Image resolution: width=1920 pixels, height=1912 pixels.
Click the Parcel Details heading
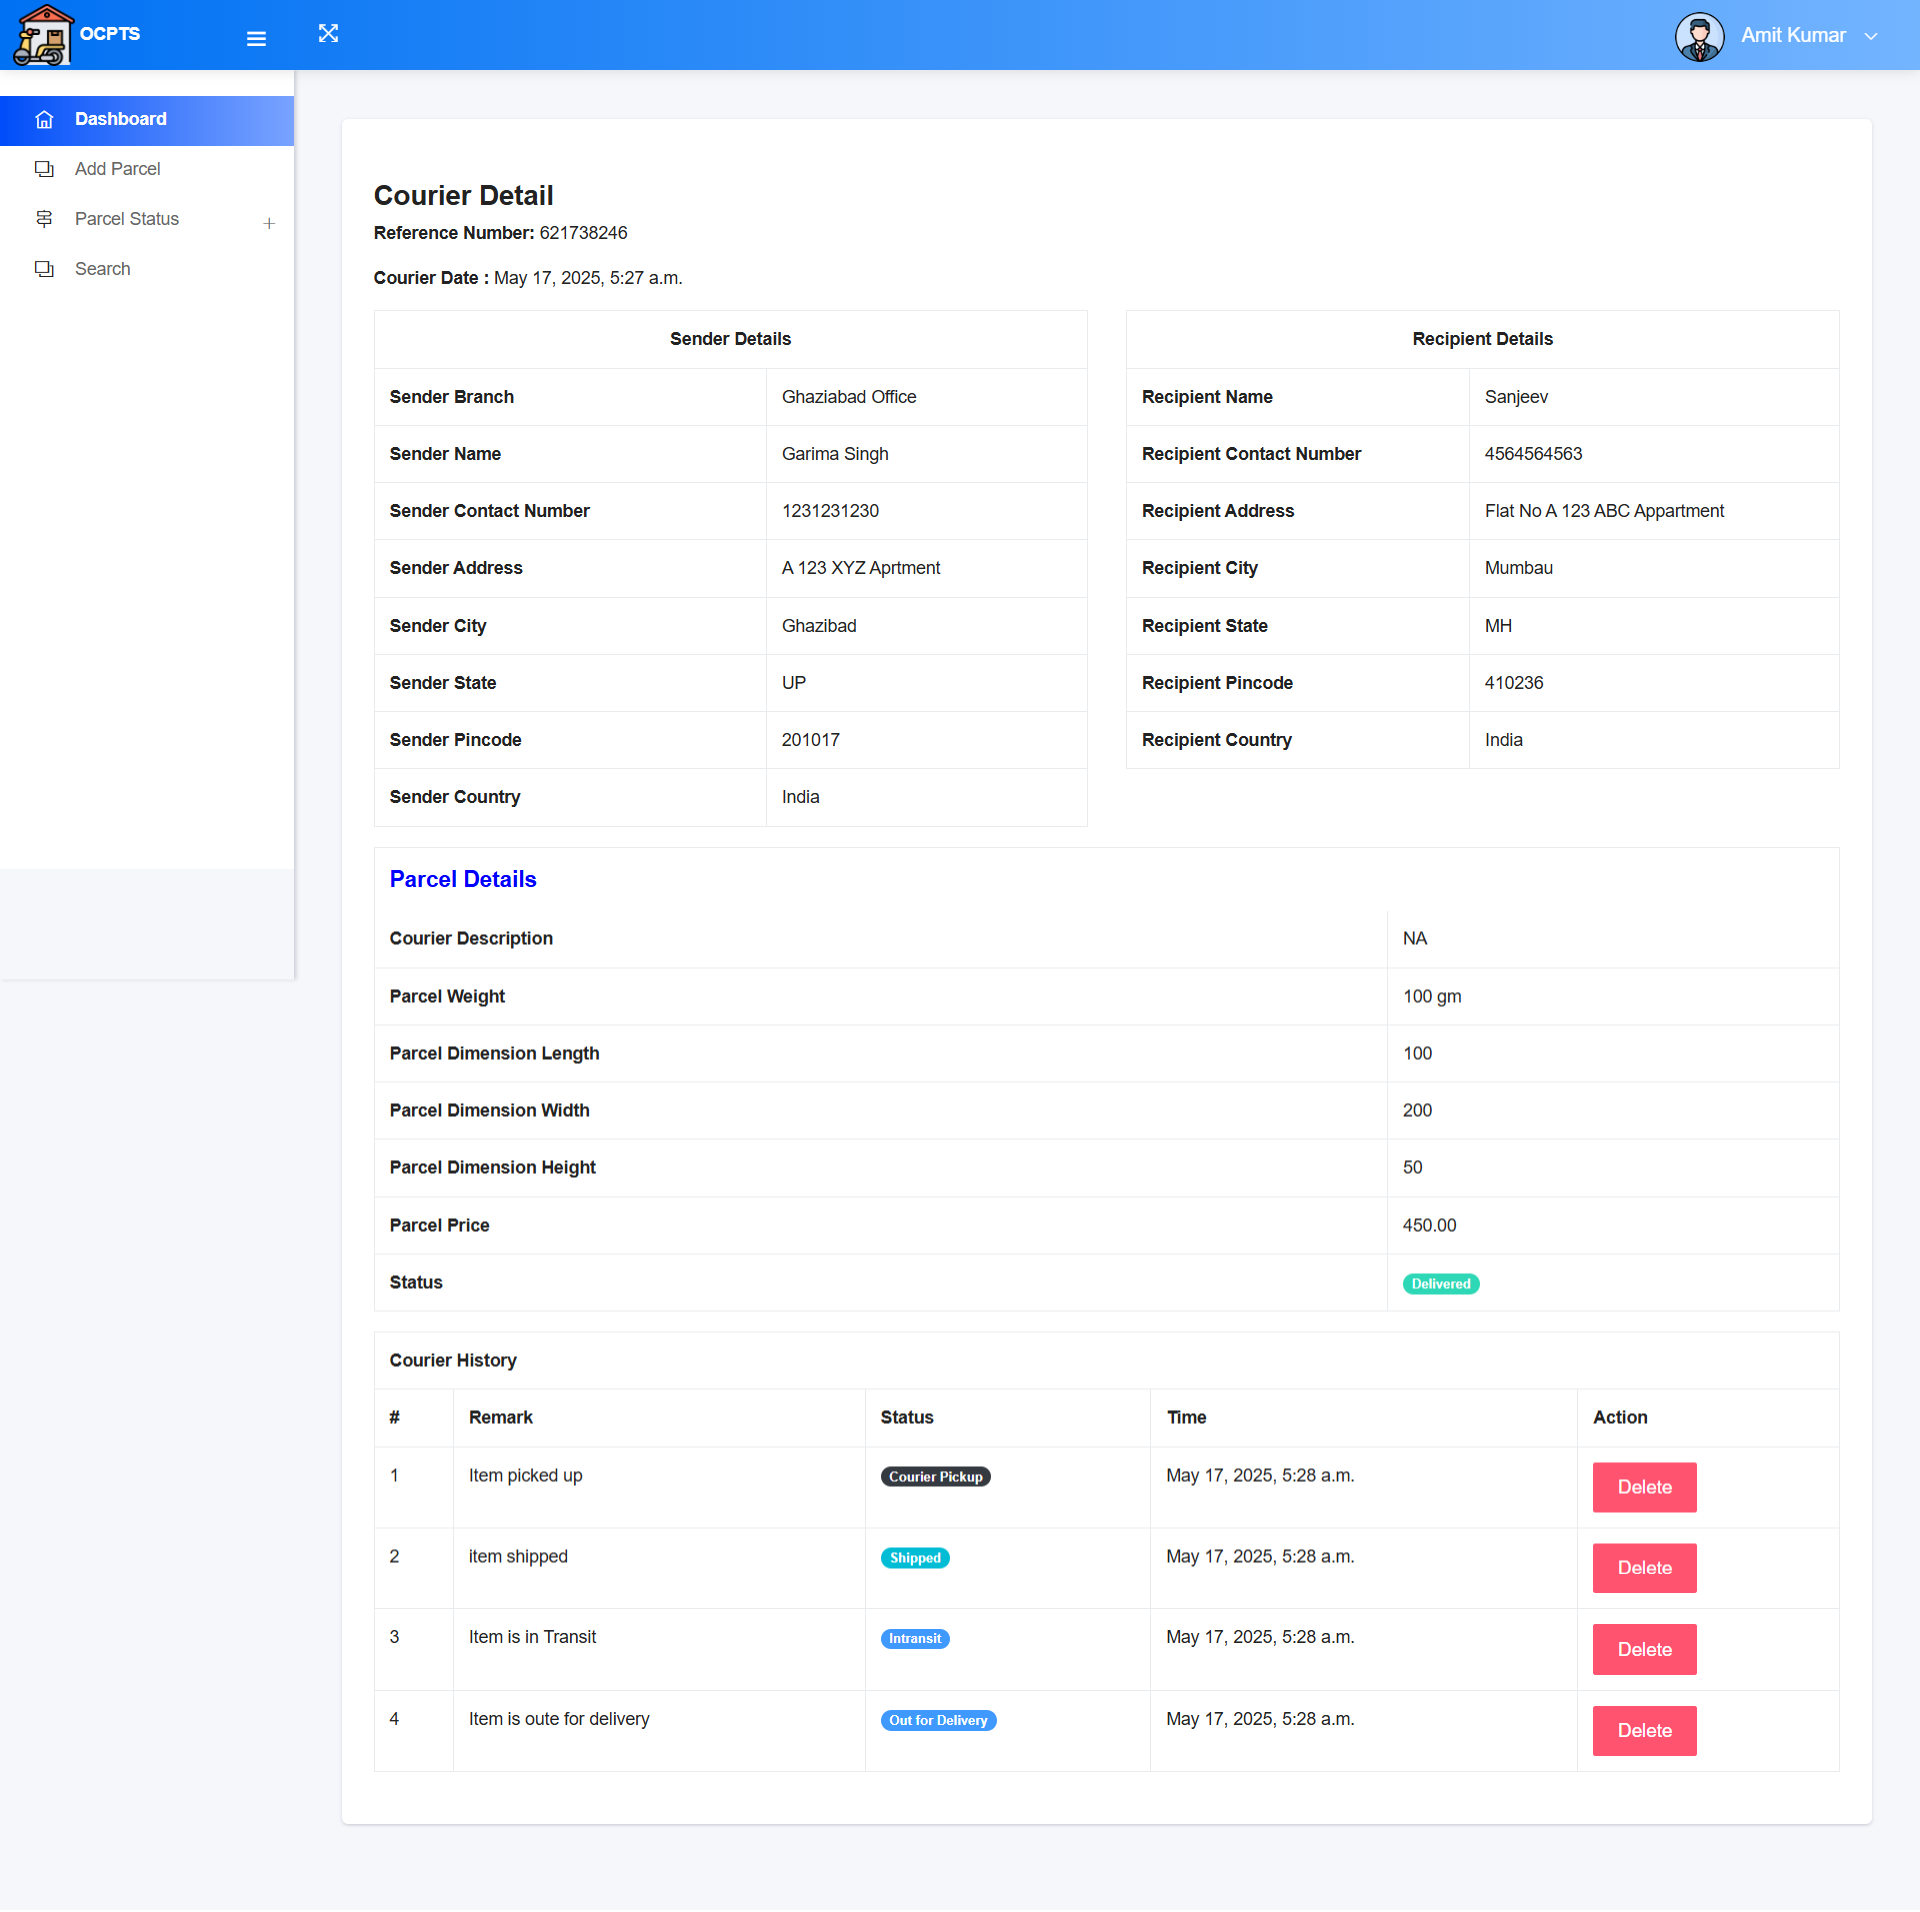463,879
